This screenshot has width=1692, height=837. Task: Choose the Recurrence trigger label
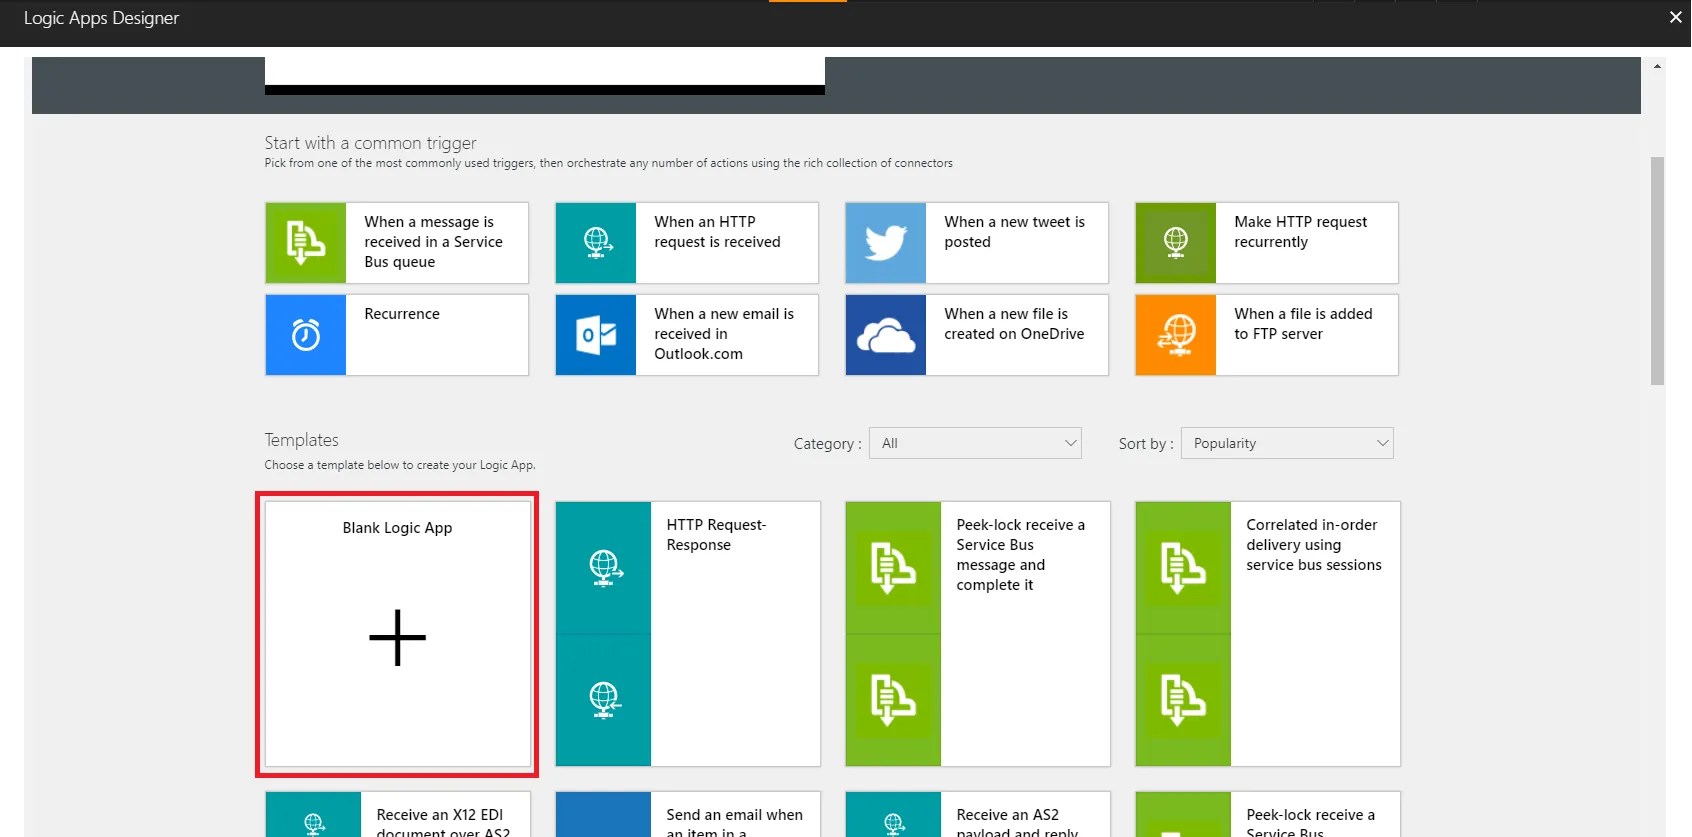pos(402,314)
